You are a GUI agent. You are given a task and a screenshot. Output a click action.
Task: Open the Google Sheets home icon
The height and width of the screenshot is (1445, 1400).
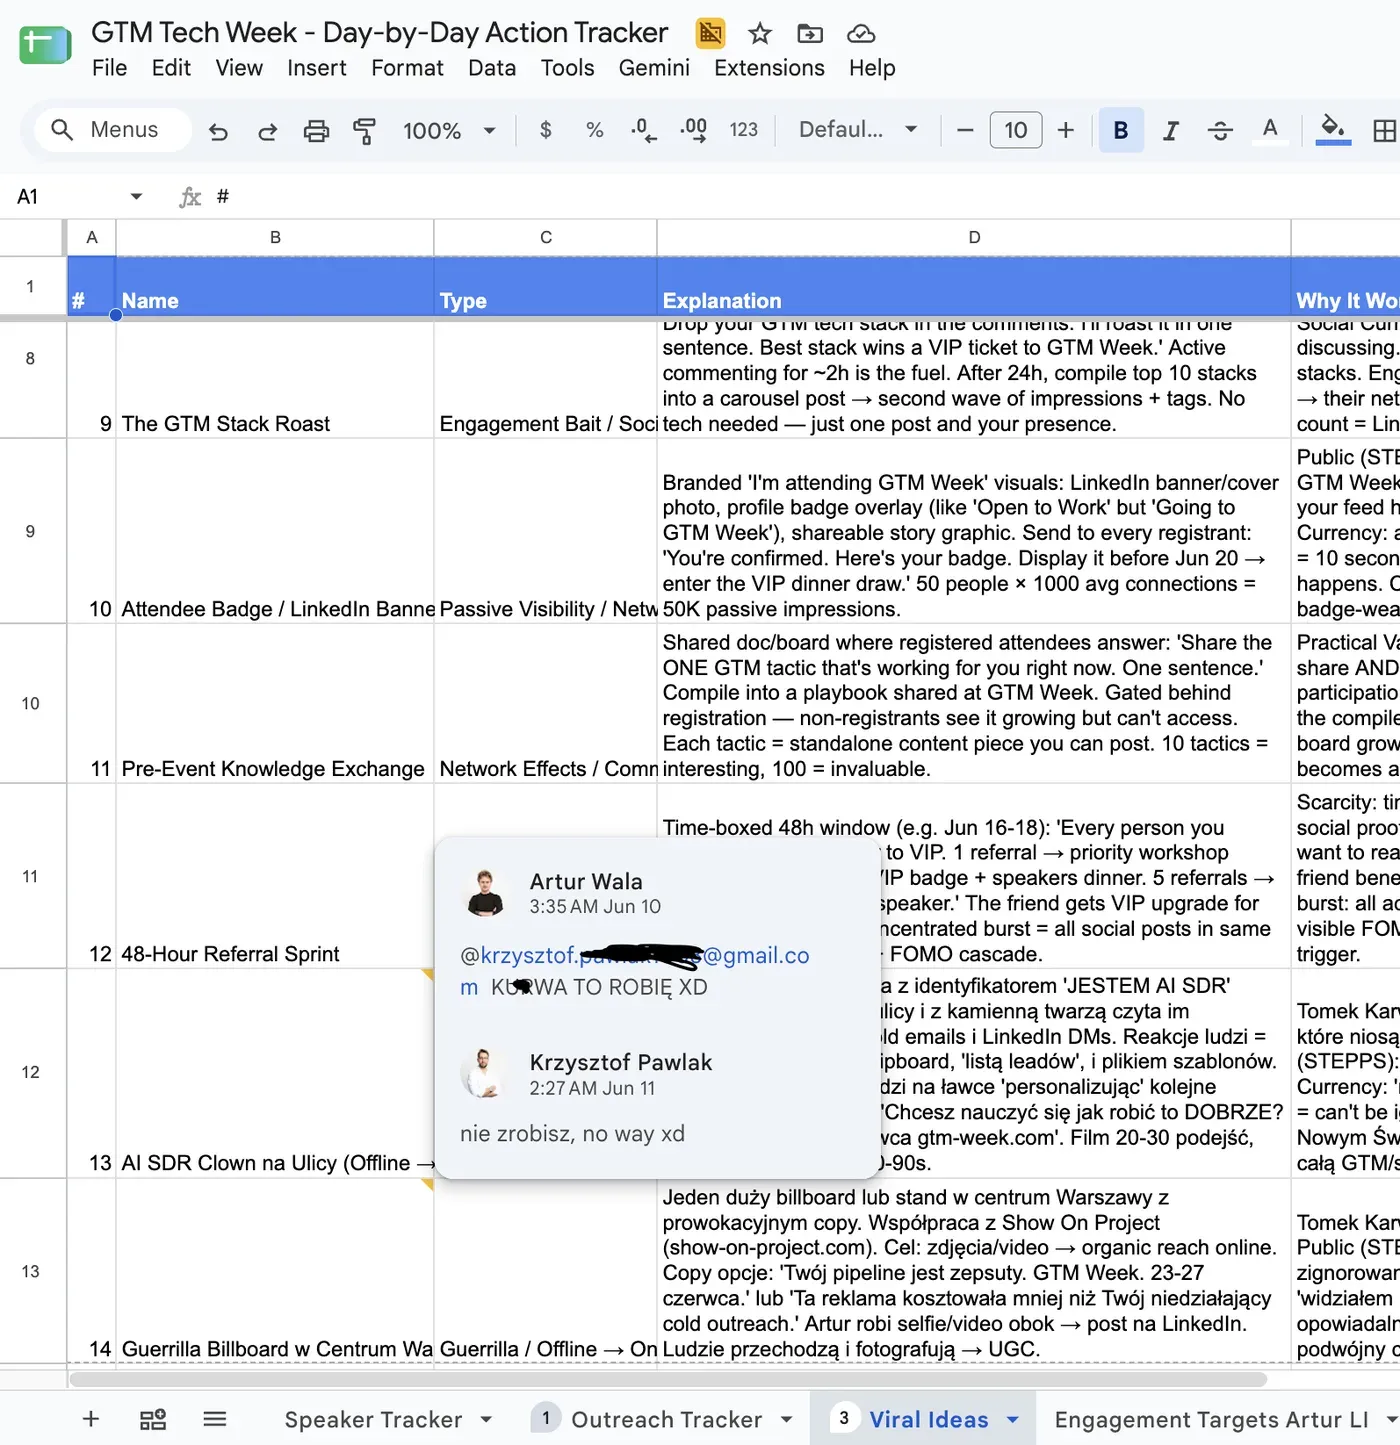(x=45, y=44)
